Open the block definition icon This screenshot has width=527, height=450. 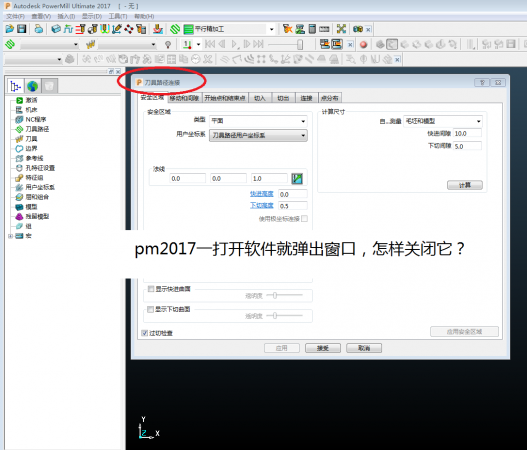point(56,29)
